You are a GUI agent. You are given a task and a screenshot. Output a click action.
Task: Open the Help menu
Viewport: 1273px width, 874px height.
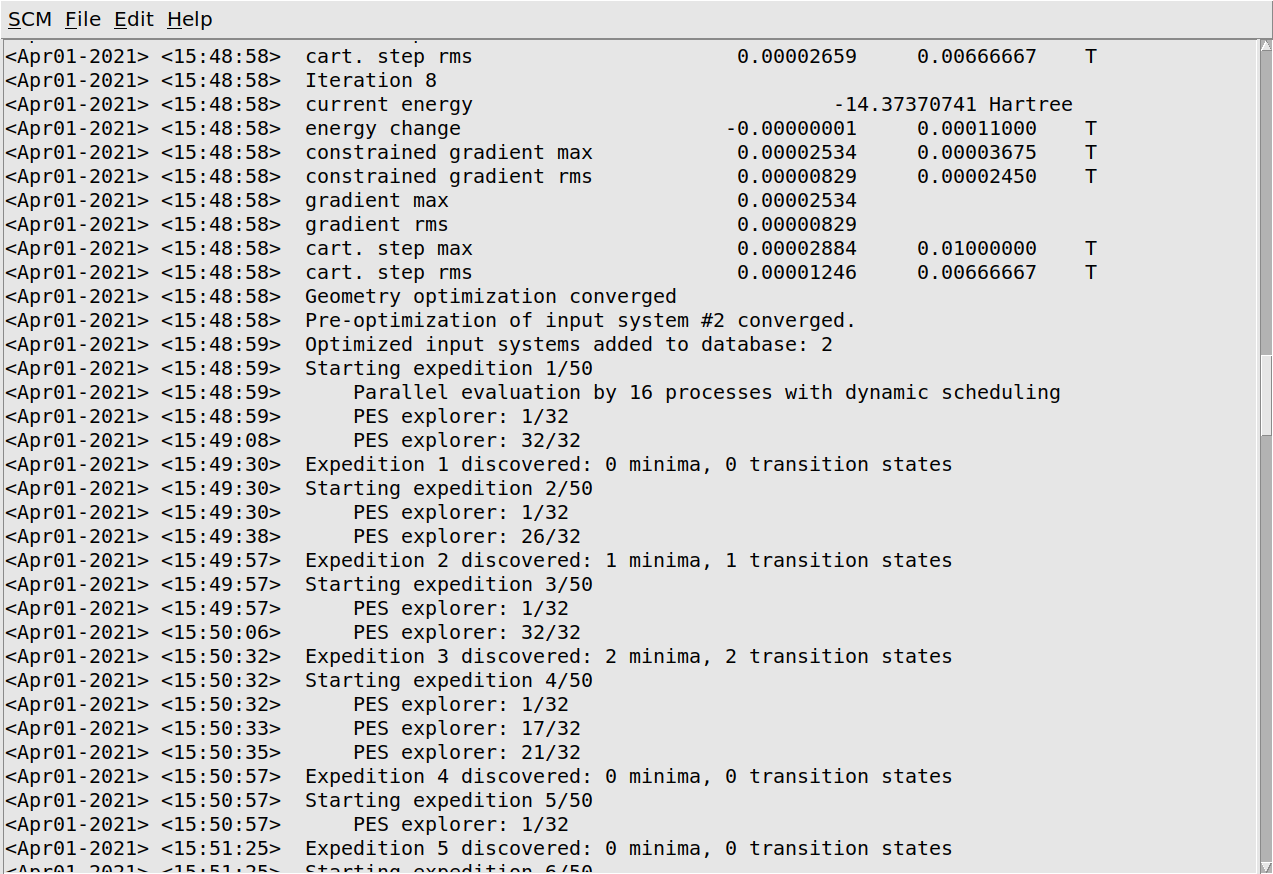pyautogui.click(x=189, y=20)
